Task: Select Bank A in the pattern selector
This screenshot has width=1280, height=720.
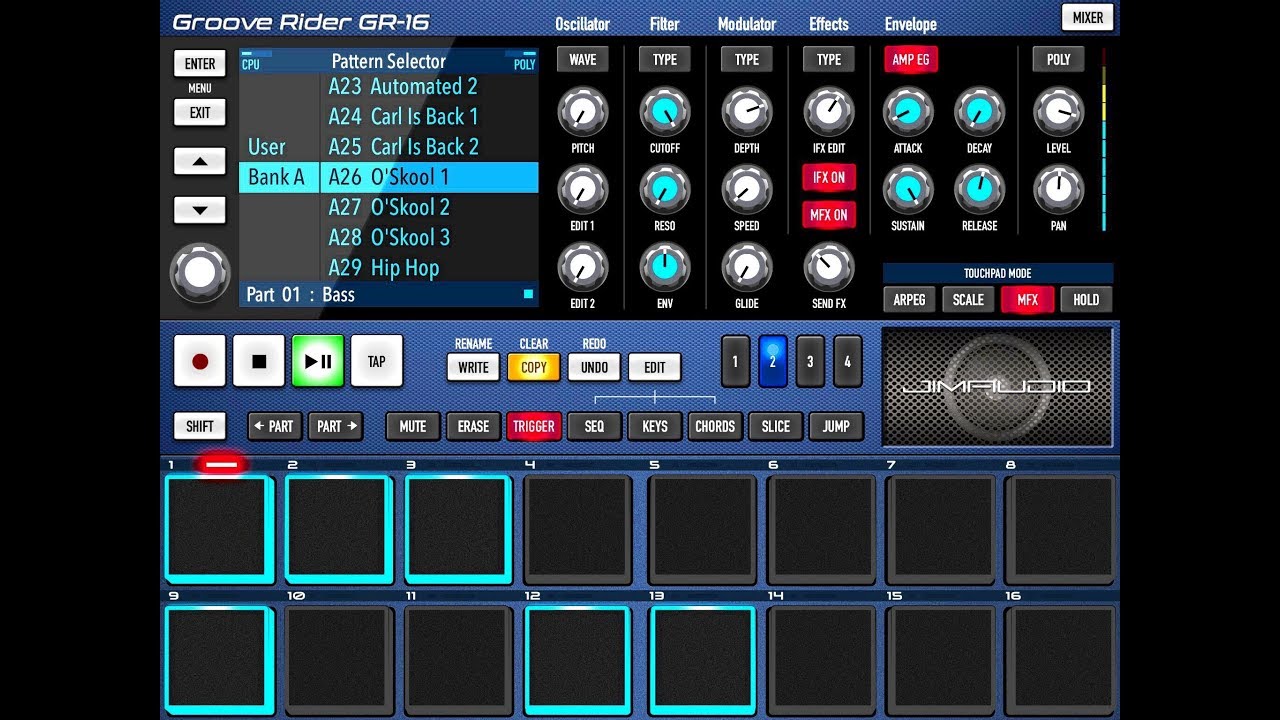Action: point(279,178)
